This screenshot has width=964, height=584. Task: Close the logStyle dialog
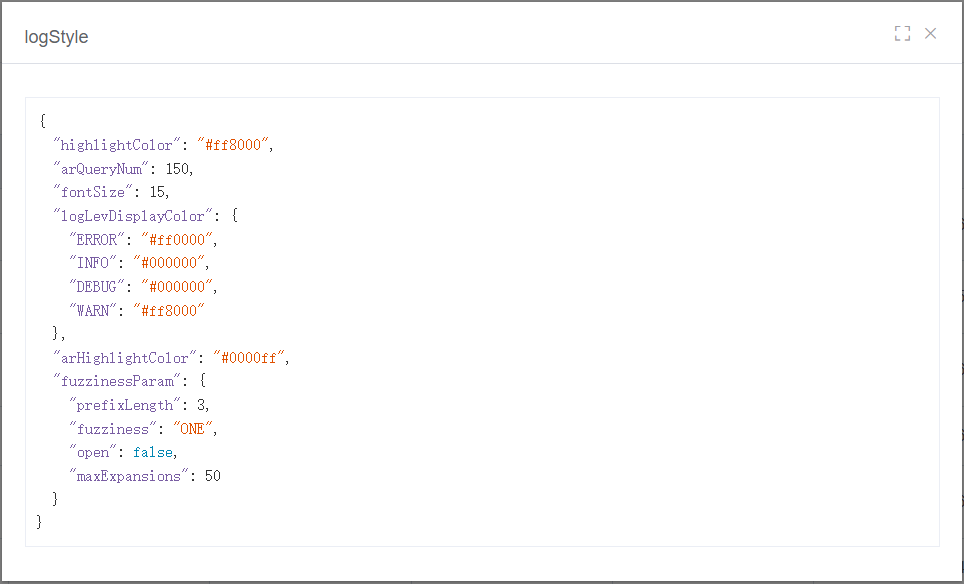pyautogui.click(x=931, y=33)
